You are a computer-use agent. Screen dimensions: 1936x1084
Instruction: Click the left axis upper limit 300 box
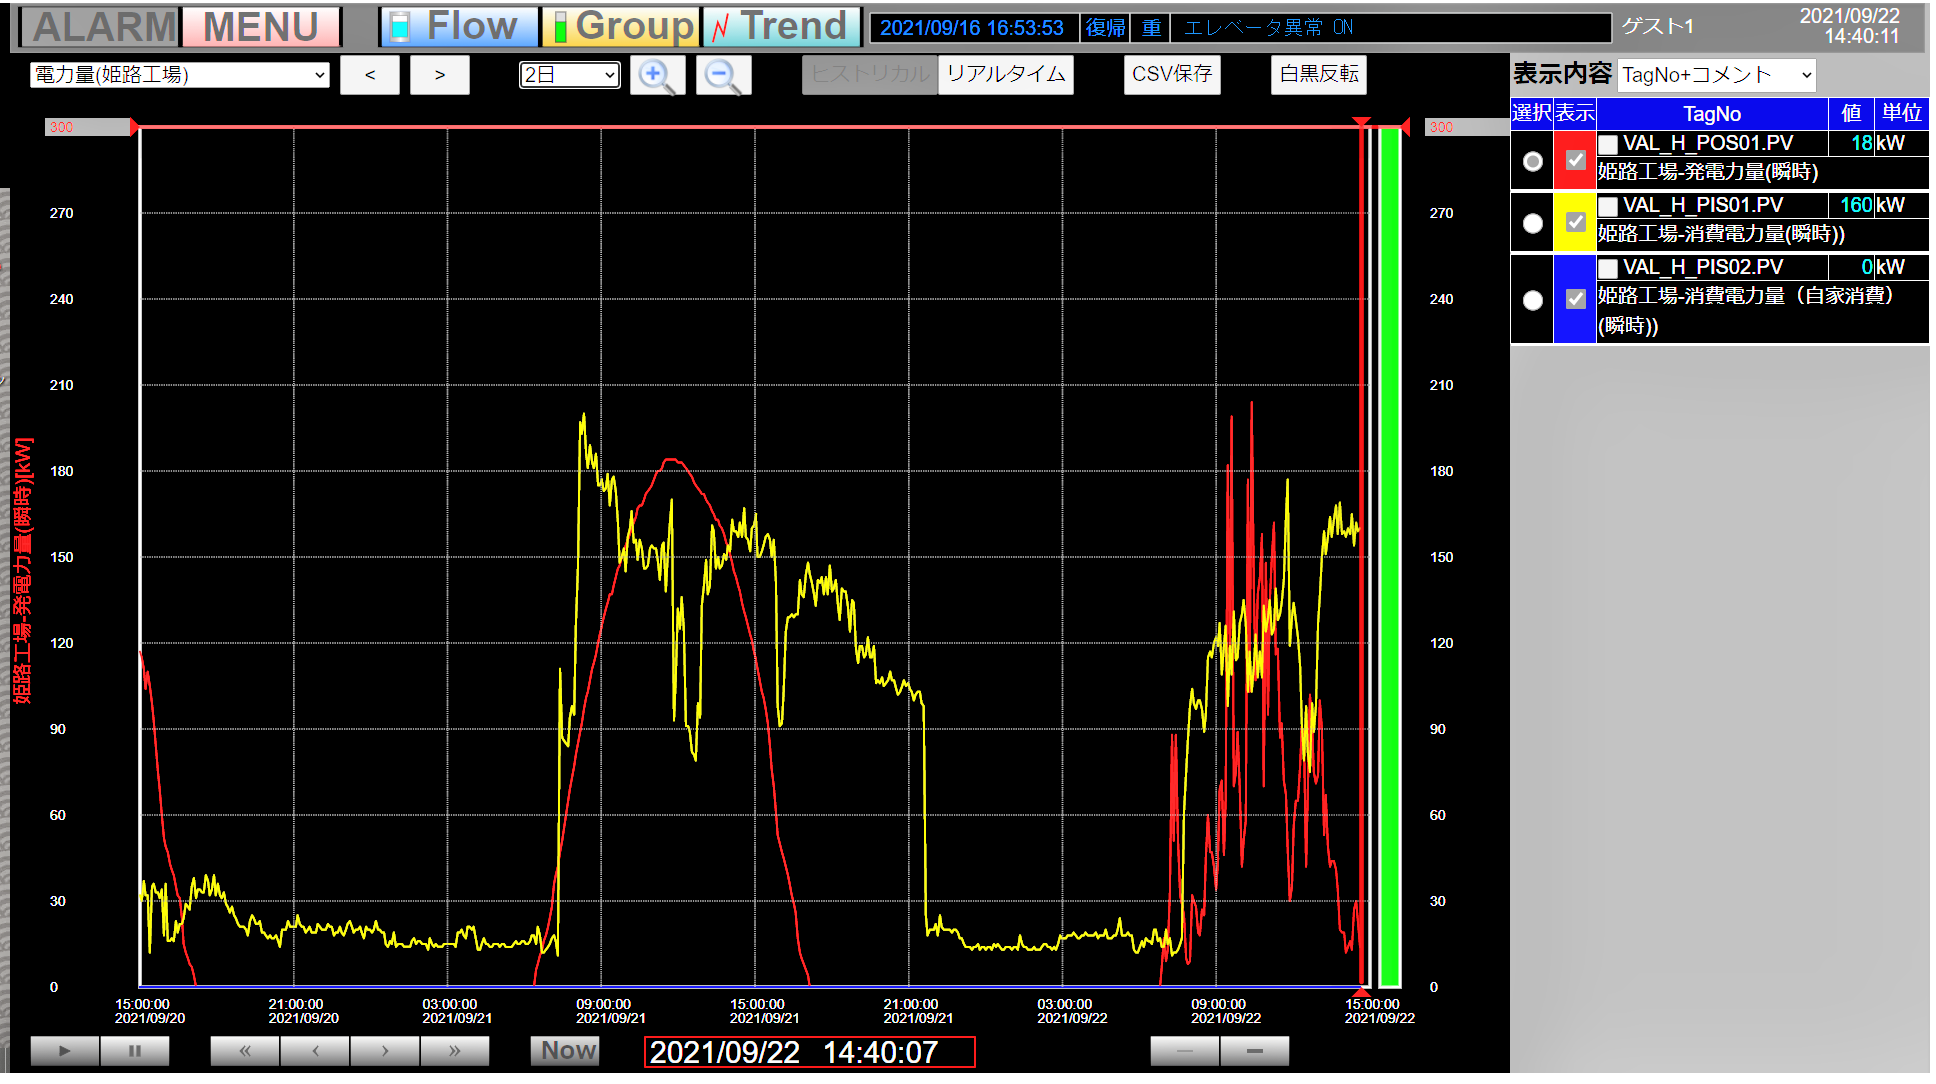coord(87,127)
